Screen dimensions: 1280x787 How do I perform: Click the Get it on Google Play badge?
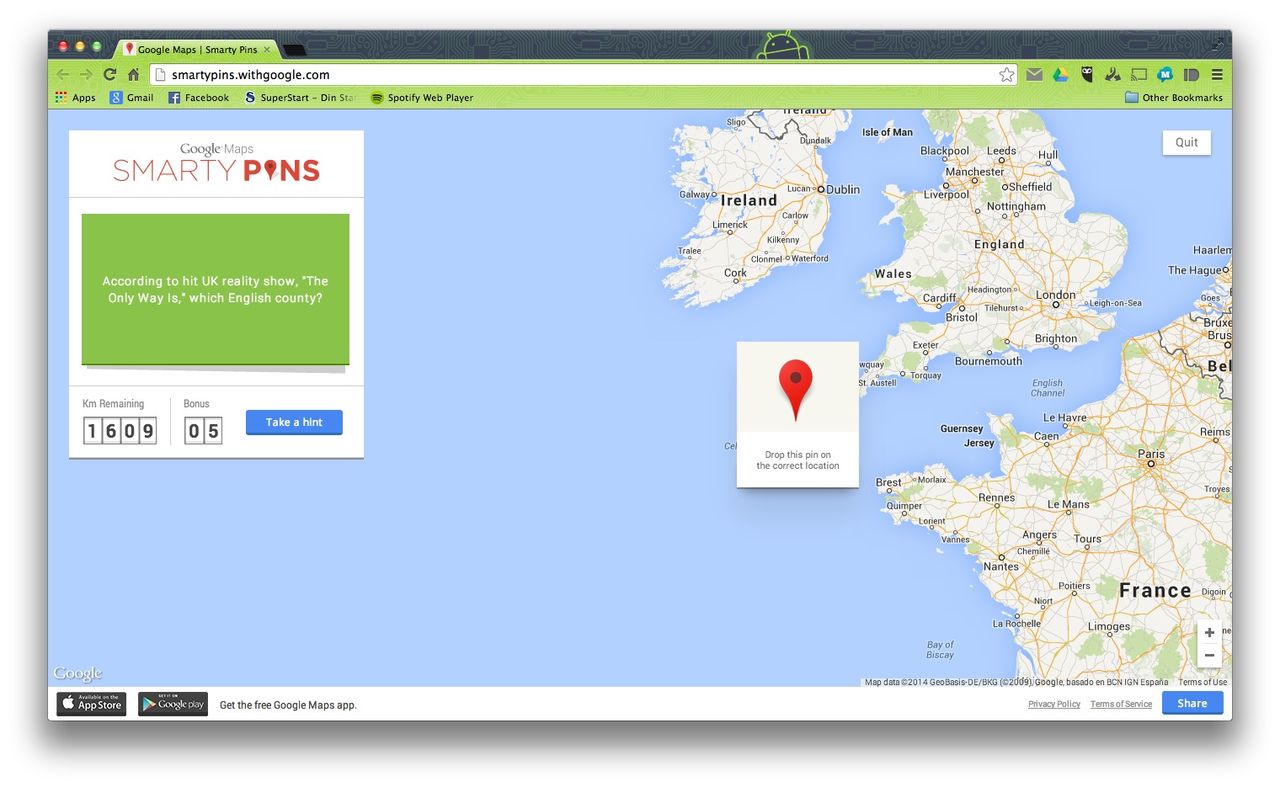(x=173, y=704)
